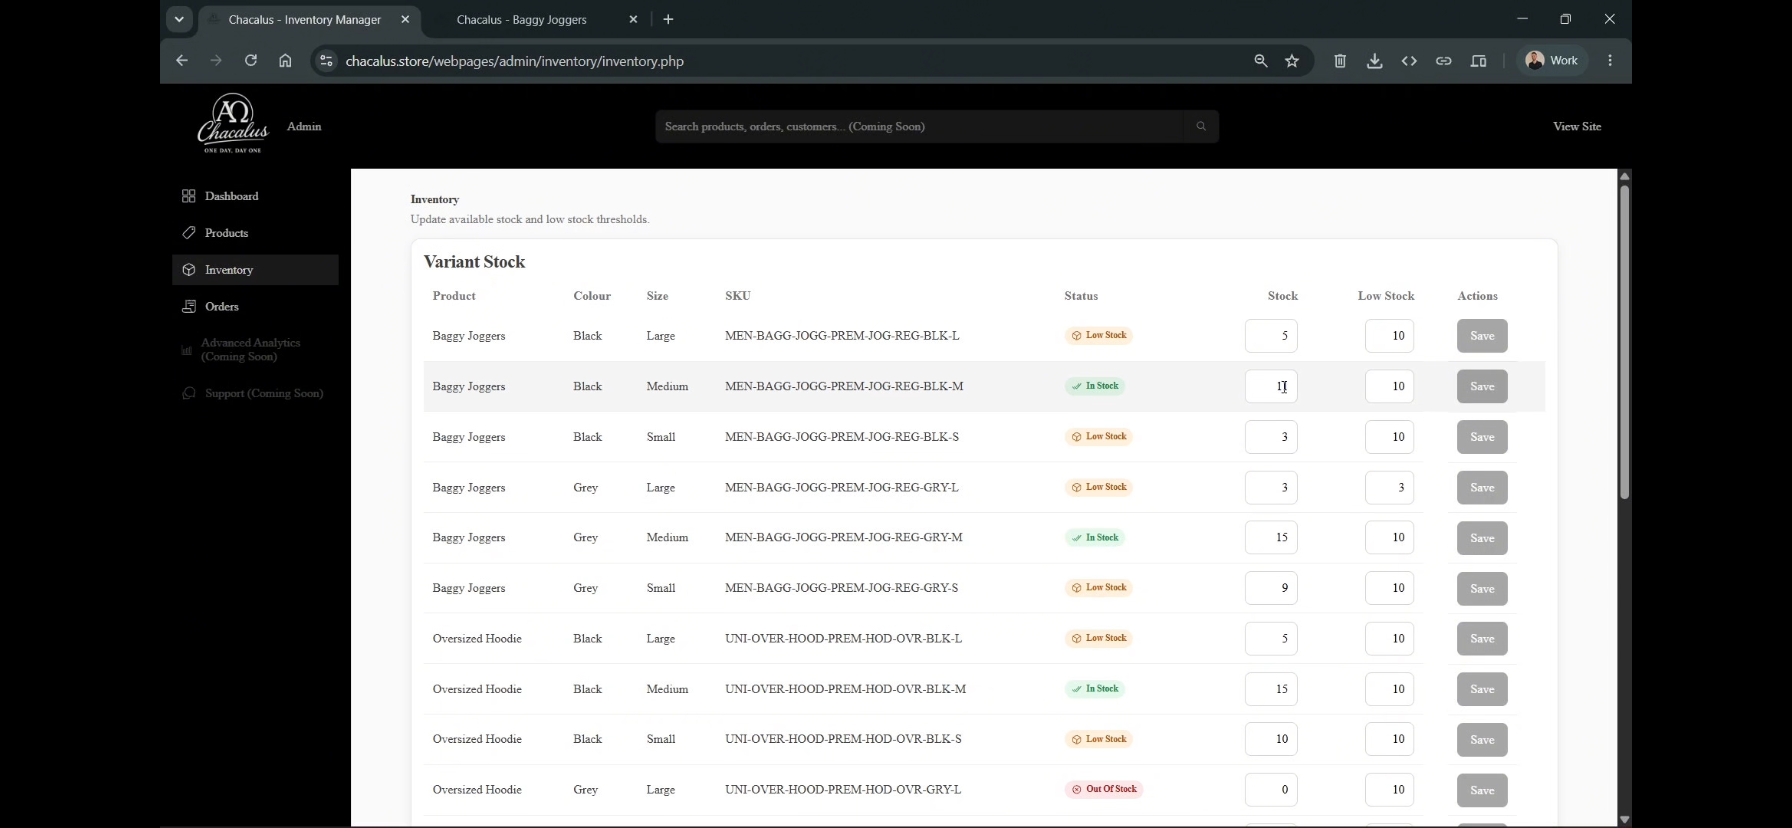Screen dimensions: 1792x828
Task: Click the Out Of Stock status badge
Action: [1104, 790]
